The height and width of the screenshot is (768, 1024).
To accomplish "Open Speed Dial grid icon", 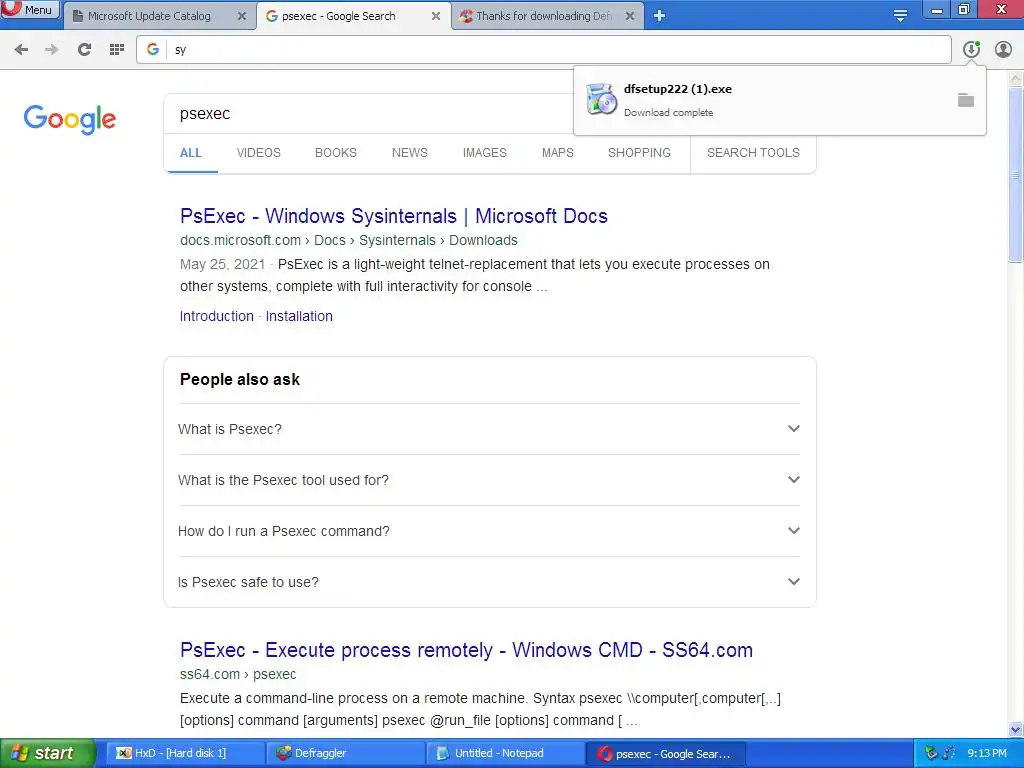I will (117, 50).
